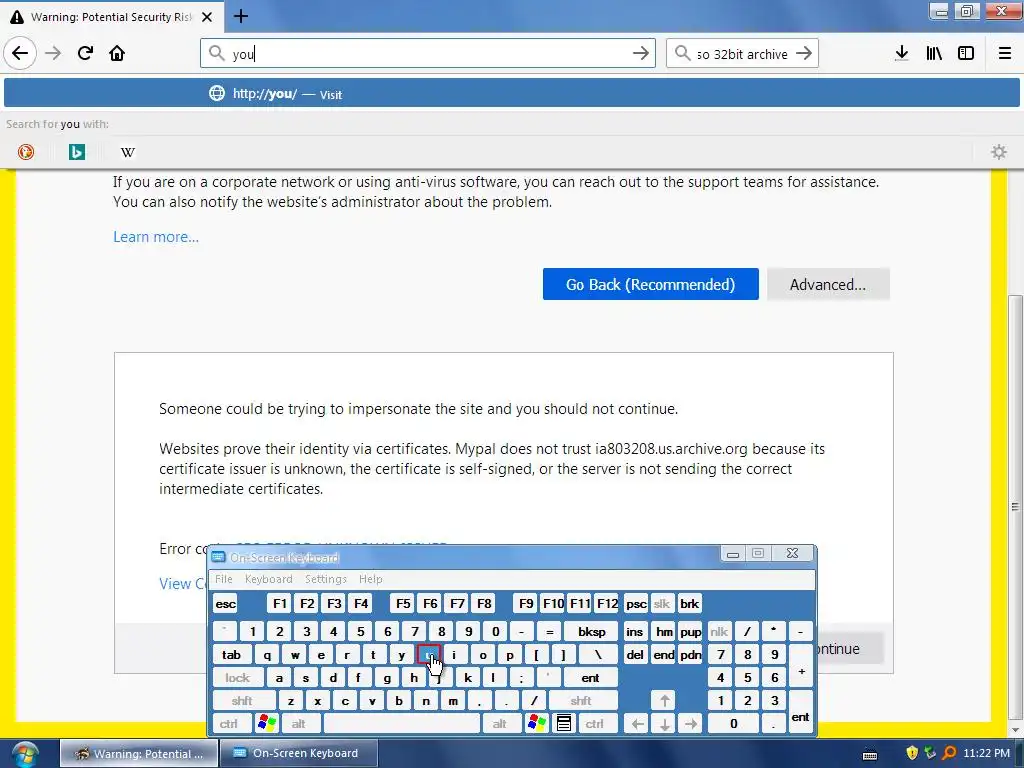Search with Wikipedia engine icon
This screenshot has height=768, width=1024.
point(128,152)
